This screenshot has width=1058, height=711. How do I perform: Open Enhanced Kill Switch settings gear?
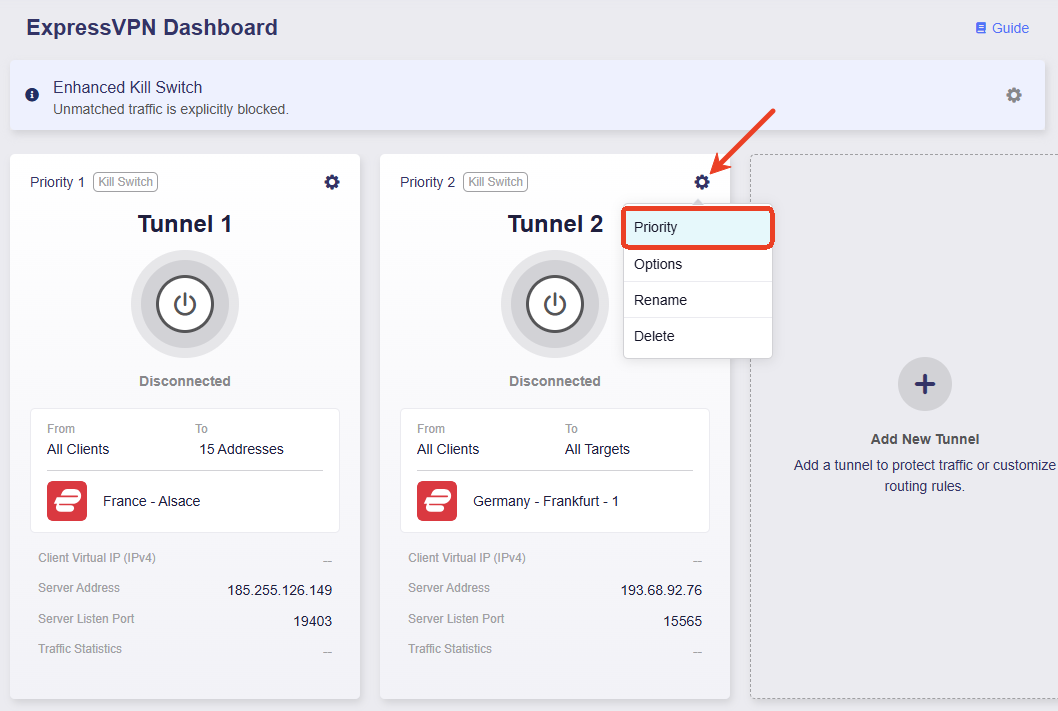coord(1013,95)
